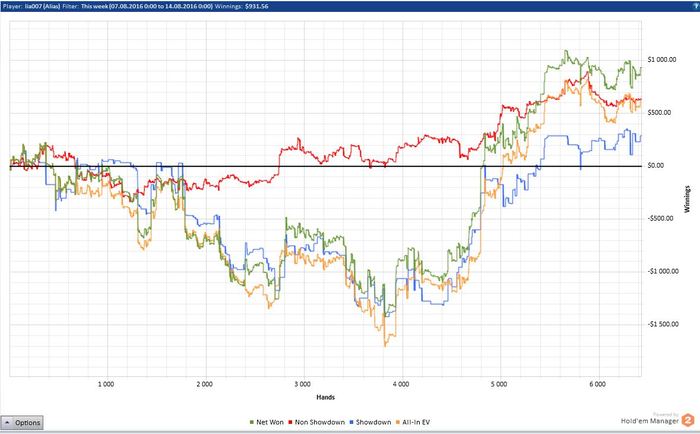The width and height of the screenshot is (700, 434).
Task: Click the "$1 000.00" y-axis label
Action: point(662,59)
